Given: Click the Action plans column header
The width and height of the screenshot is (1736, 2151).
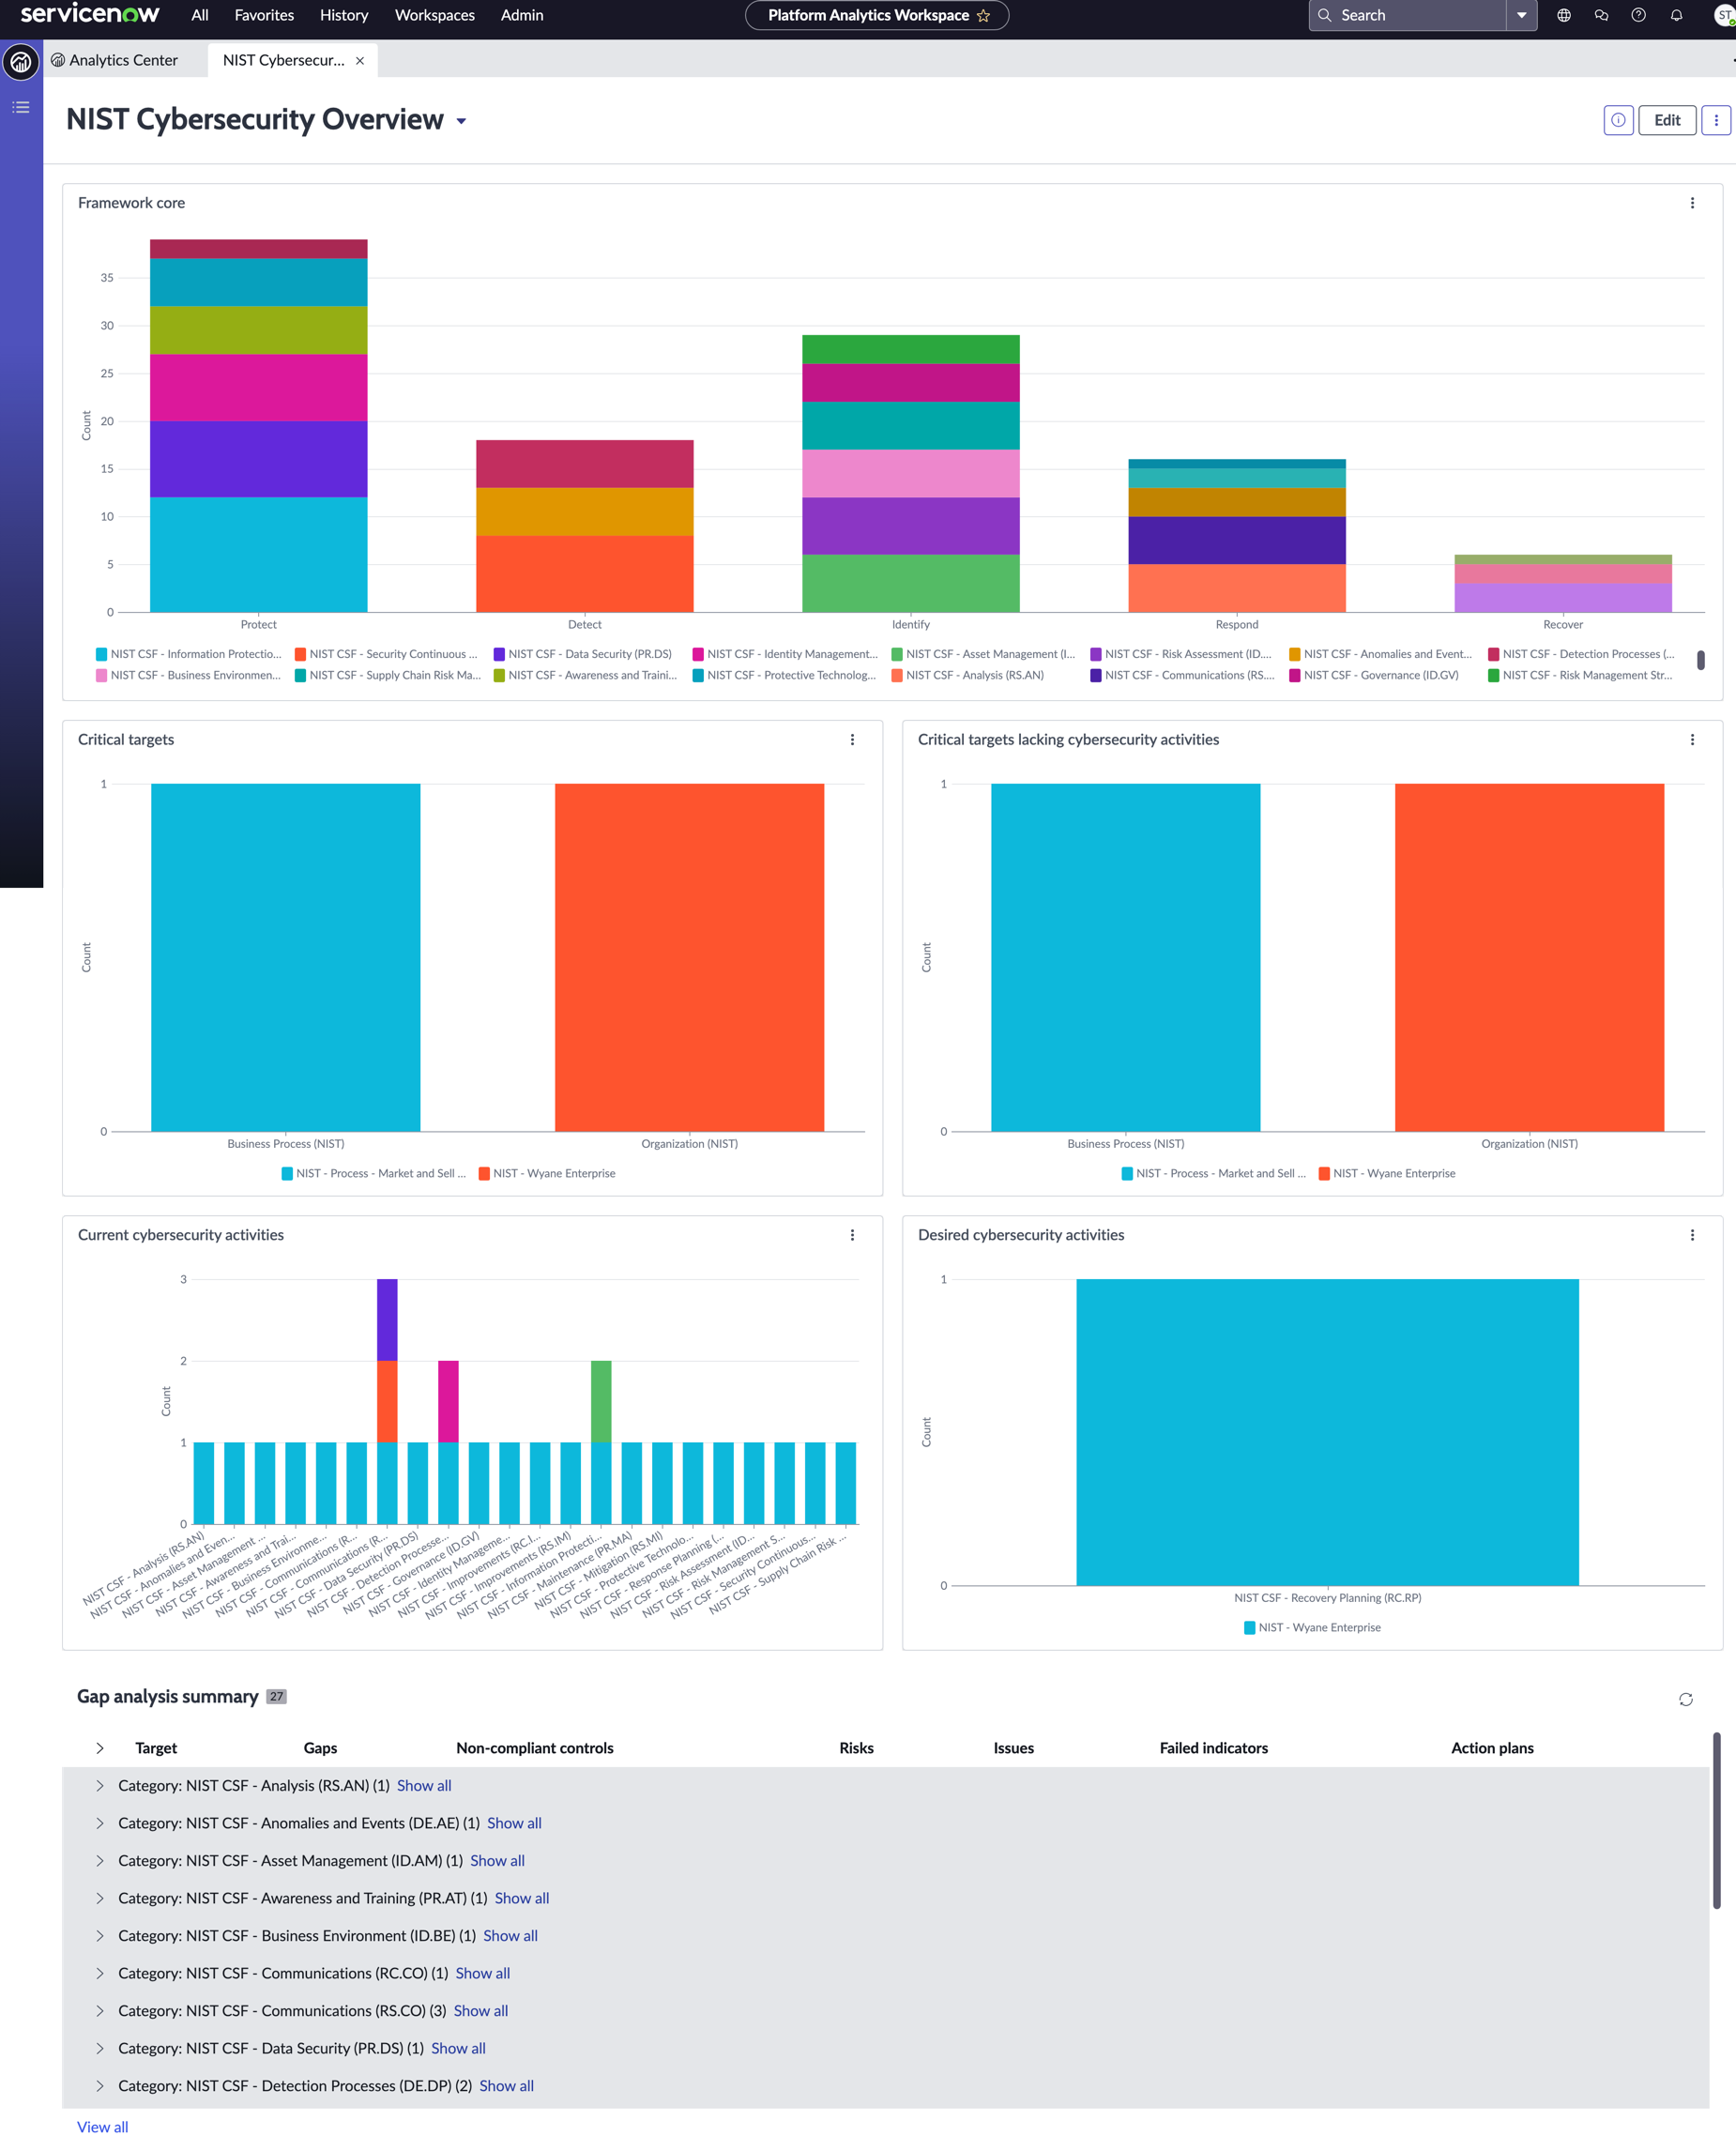Looking at the screenshot, I should (1492, 1748).
